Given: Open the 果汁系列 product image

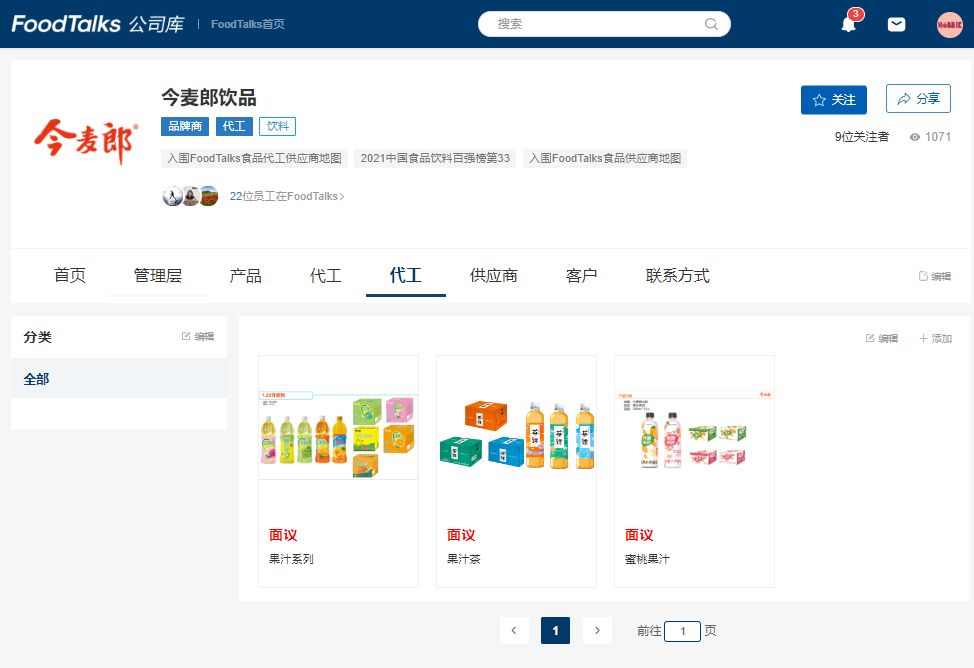Looking at the screenshot, I should point(339,436).
